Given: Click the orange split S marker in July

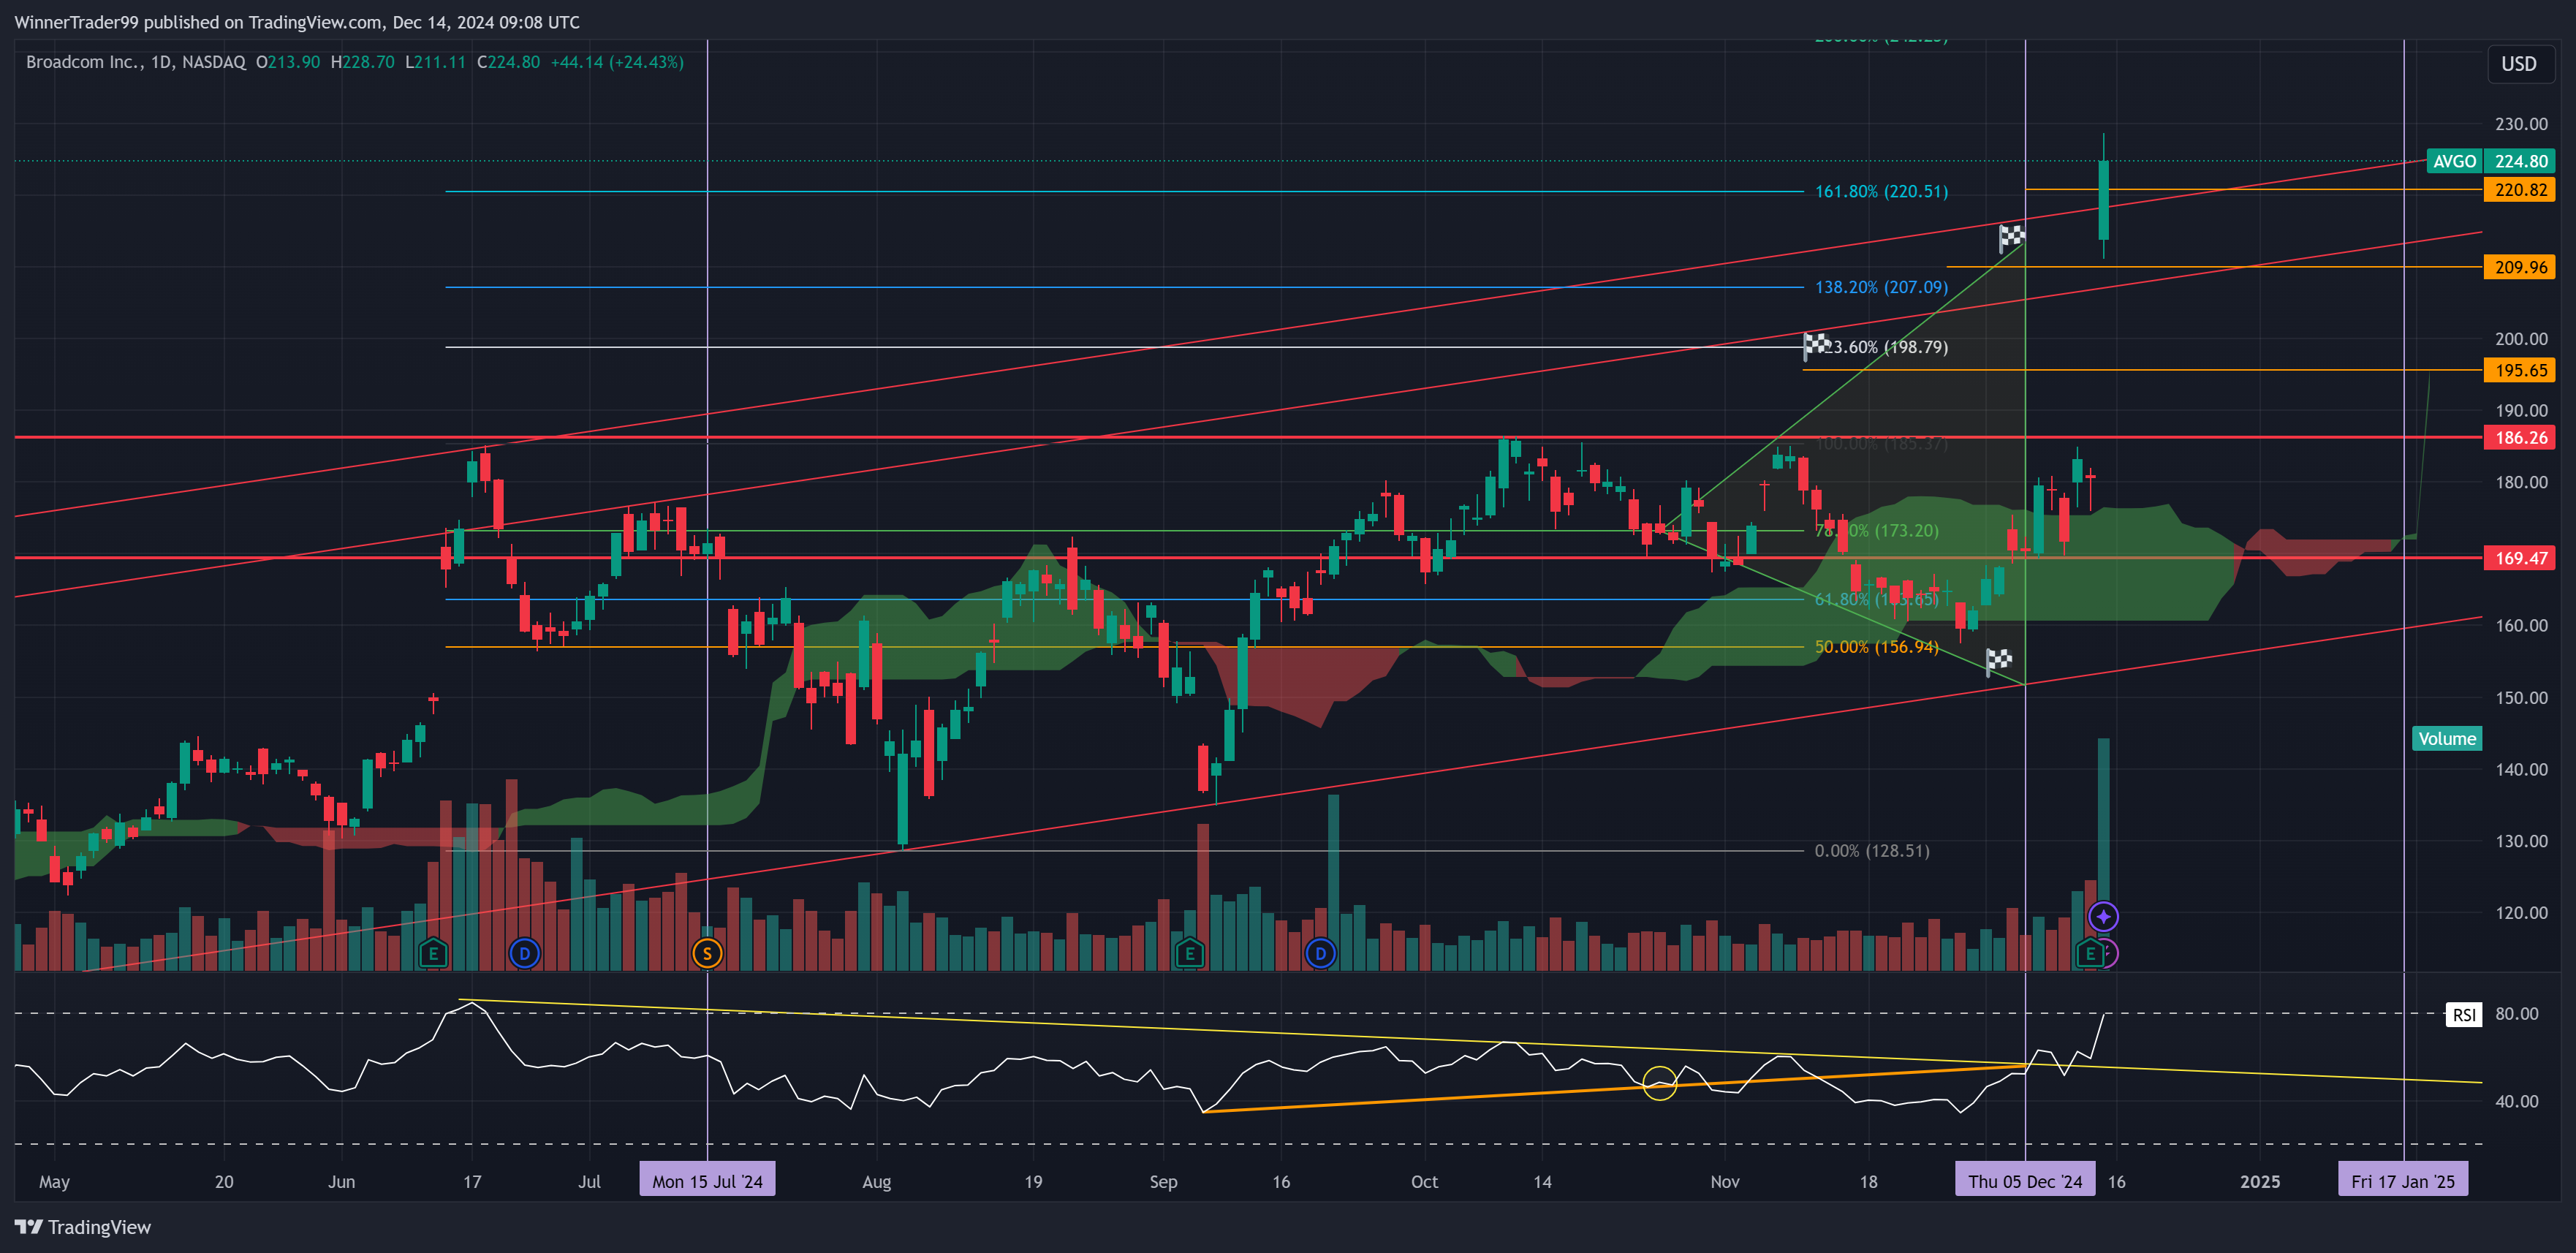Looking at the screenshot, I should tap(707, 954).
